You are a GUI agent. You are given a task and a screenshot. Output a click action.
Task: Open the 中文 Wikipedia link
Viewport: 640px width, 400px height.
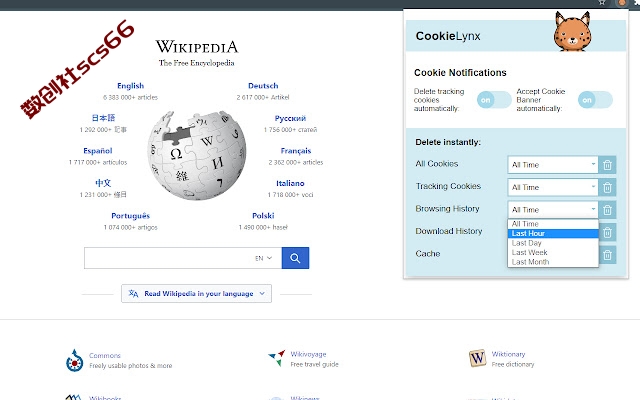pyautogui.click(x=103, y=183)
